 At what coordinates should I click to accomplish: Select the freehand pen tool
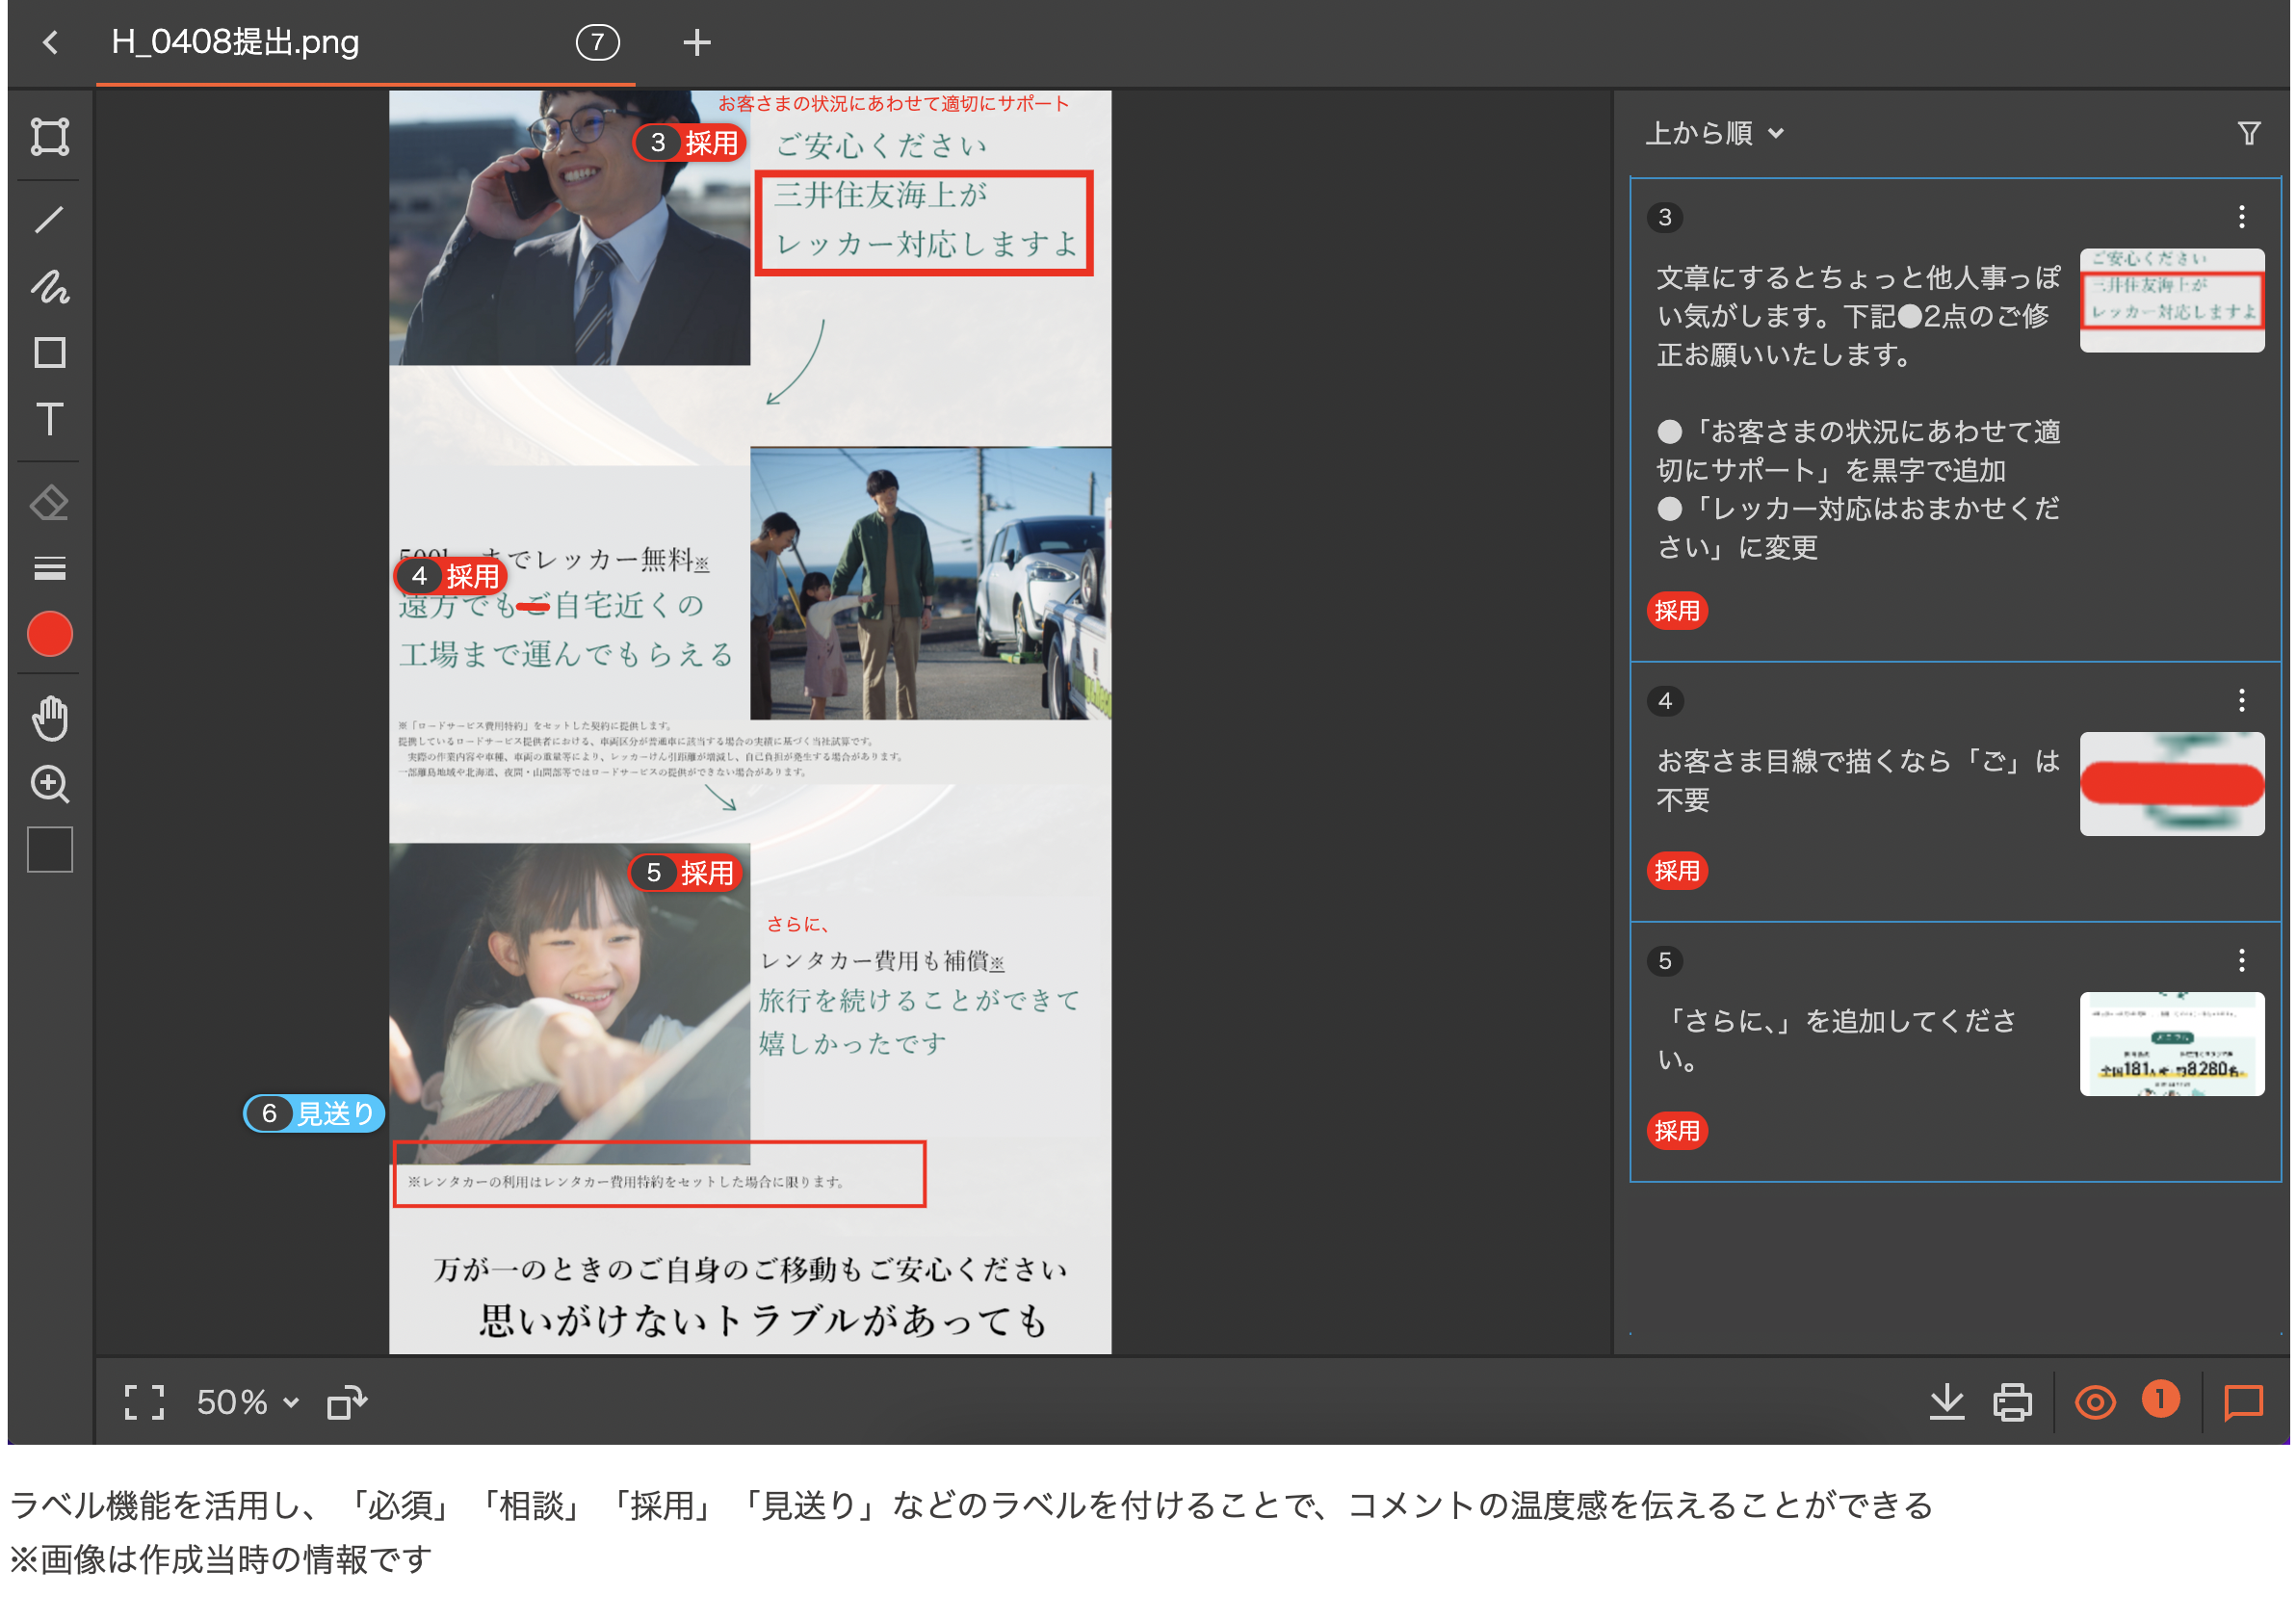(x=50, y=286)
